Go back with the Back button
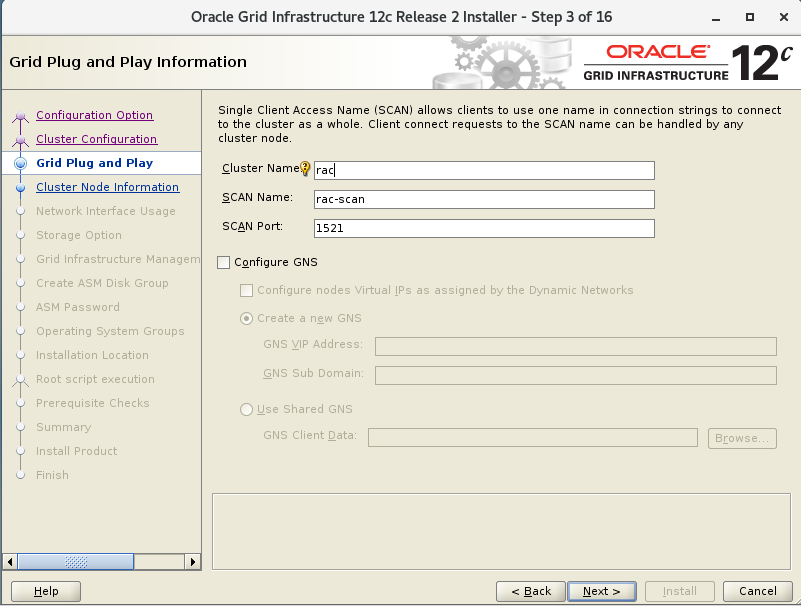 (531, 591)
